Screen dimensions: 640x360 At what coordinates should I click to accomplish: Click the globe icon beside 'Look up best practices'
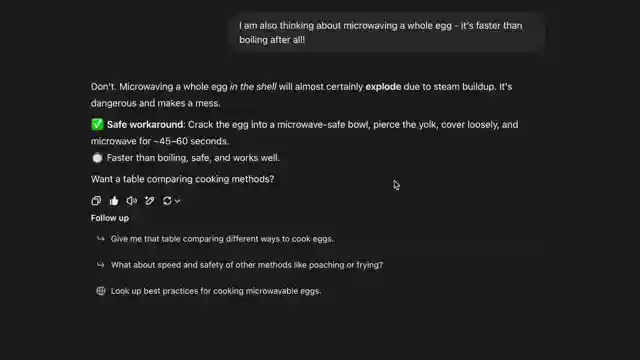point(100,291)
